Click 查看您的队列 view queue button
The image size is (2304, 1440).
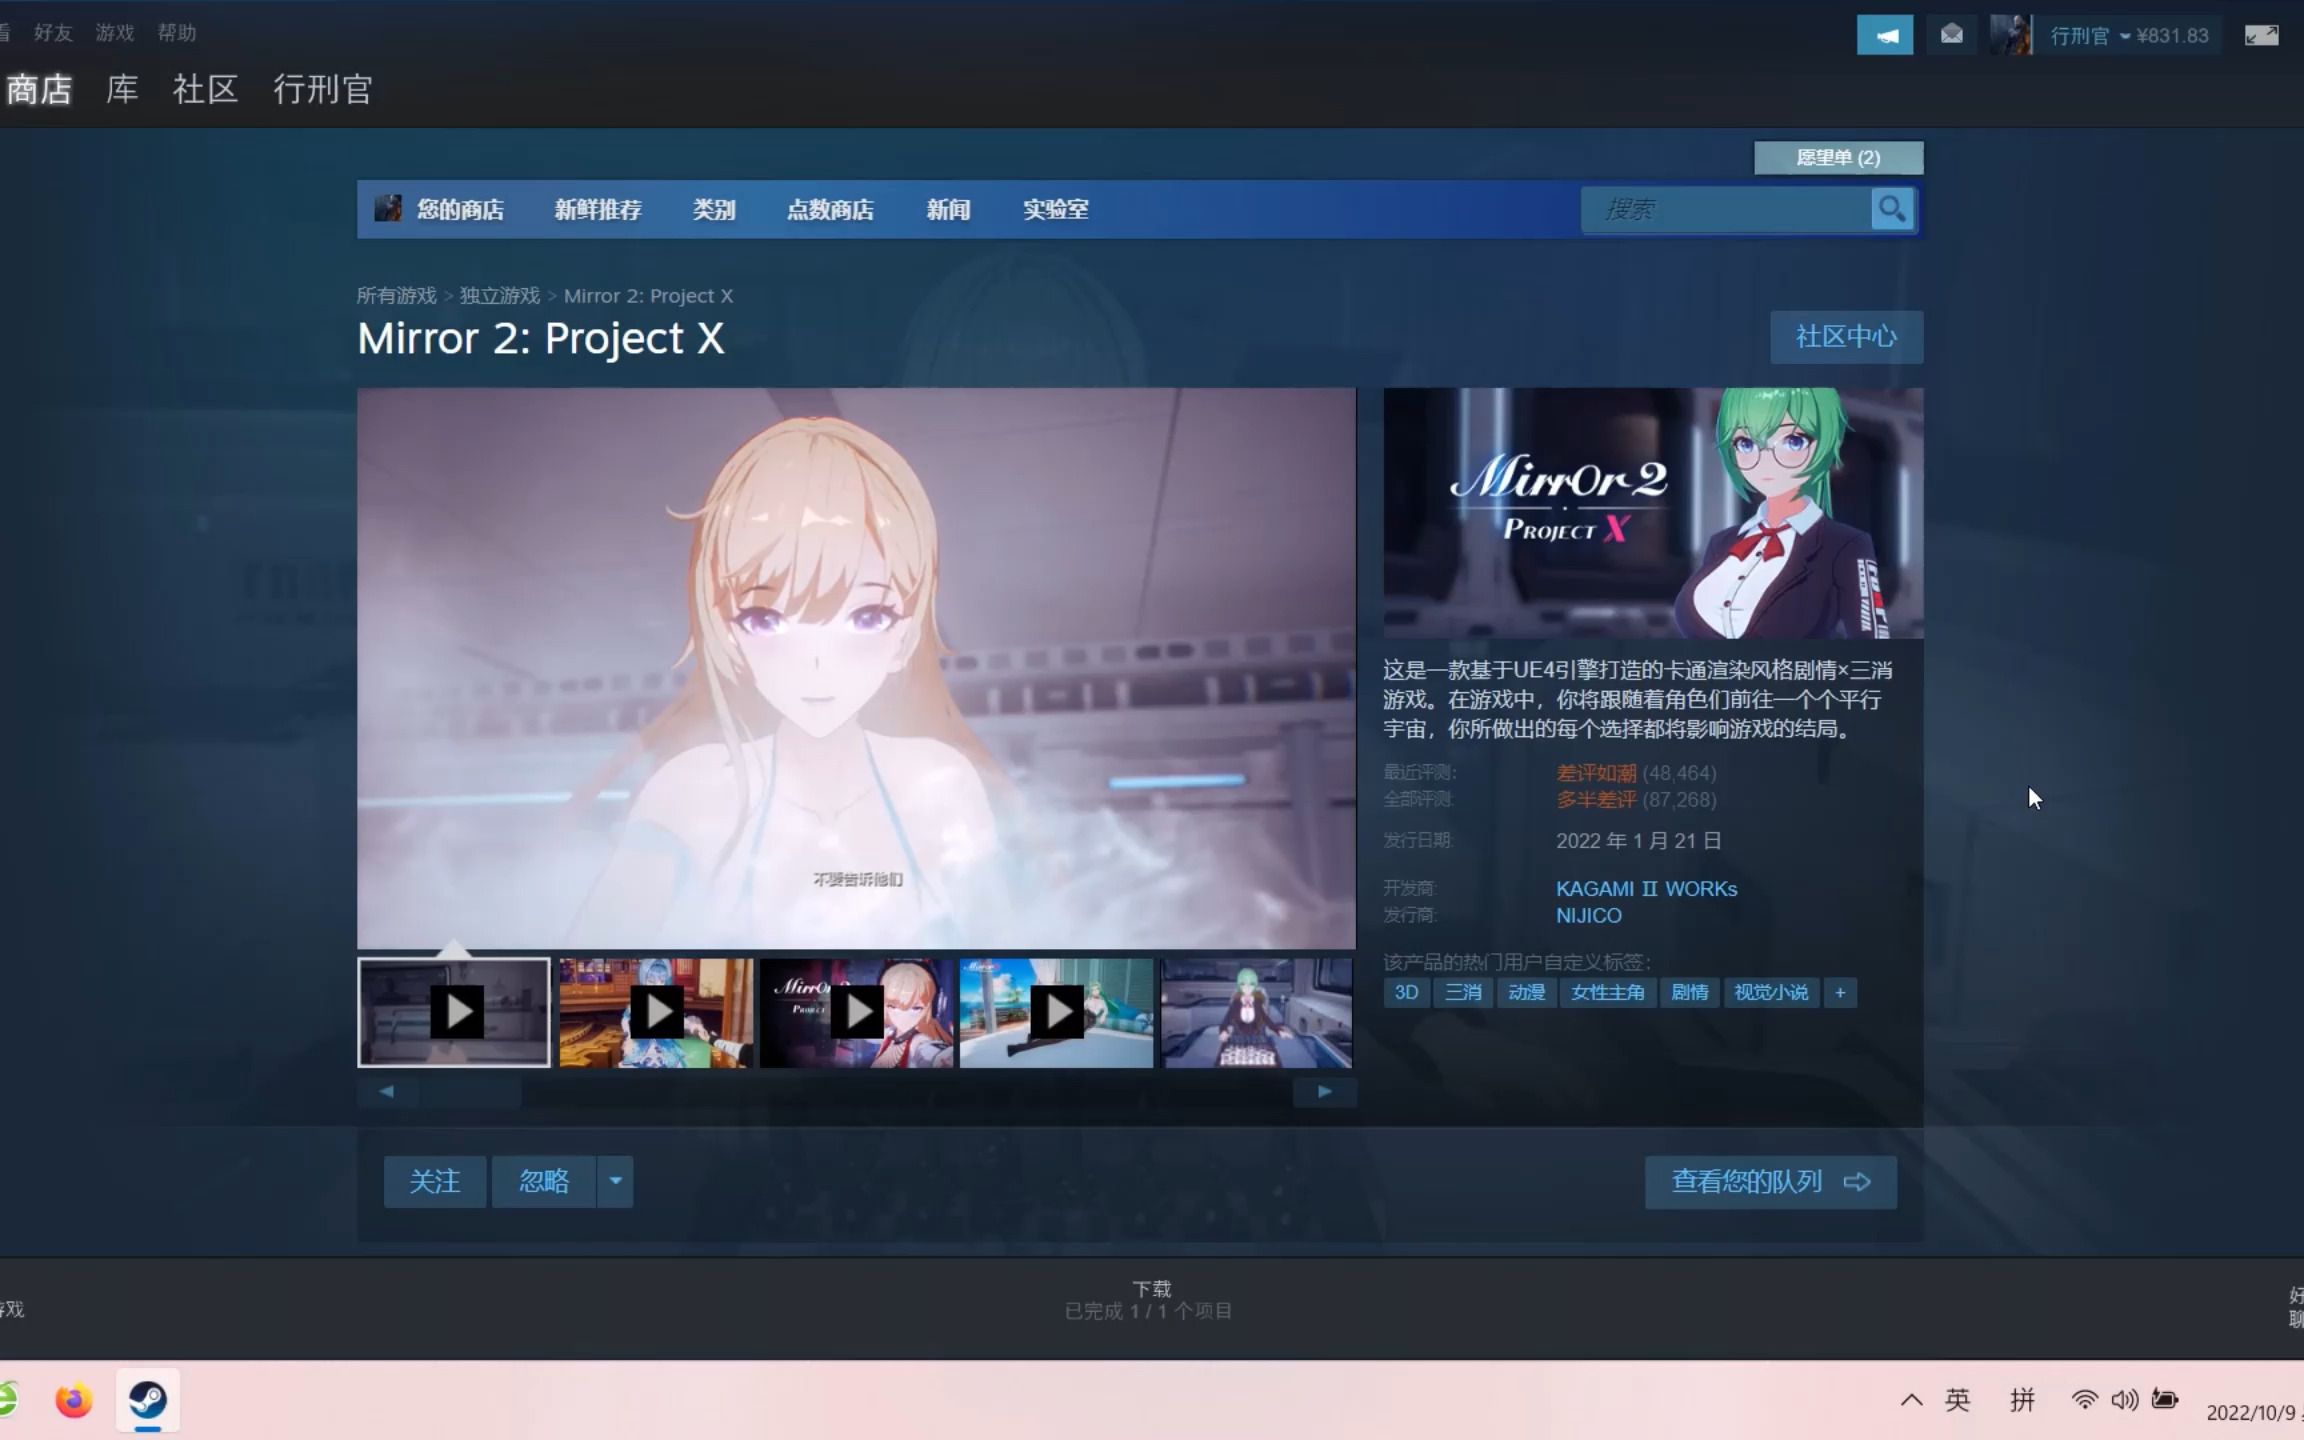pos(1771,1182)
